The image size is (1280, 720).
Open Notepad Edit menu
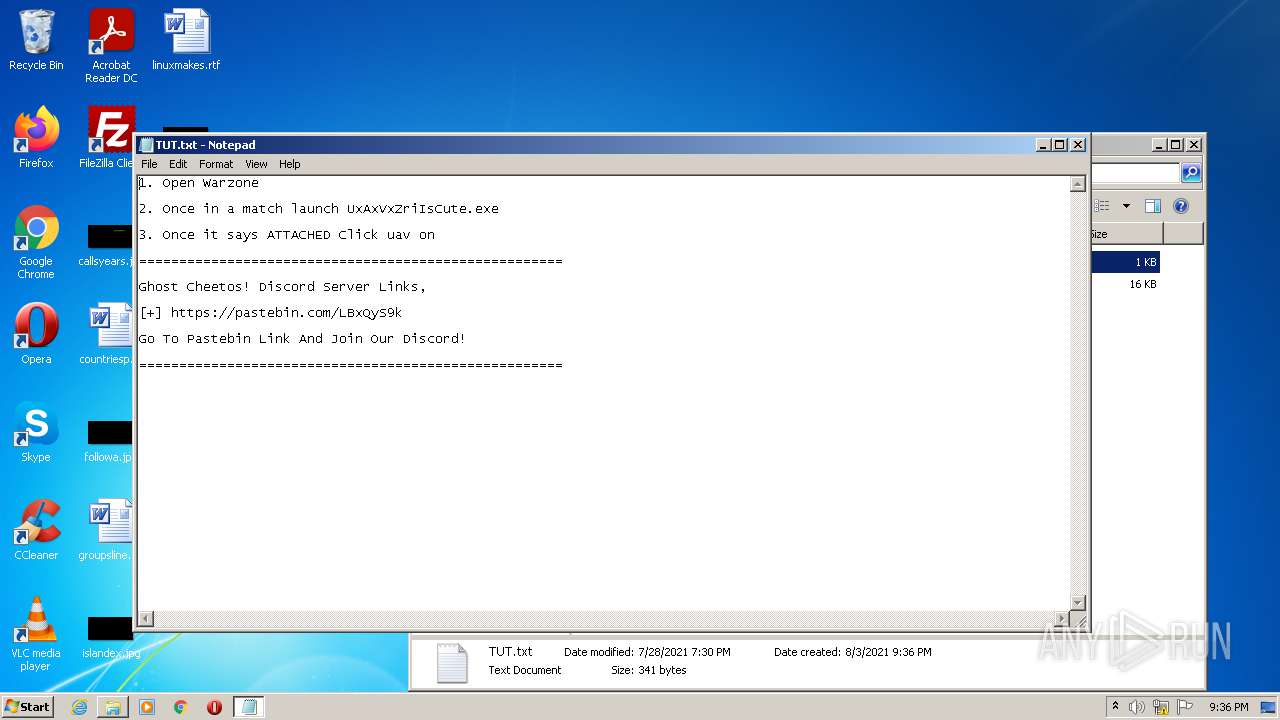point(178,164)
